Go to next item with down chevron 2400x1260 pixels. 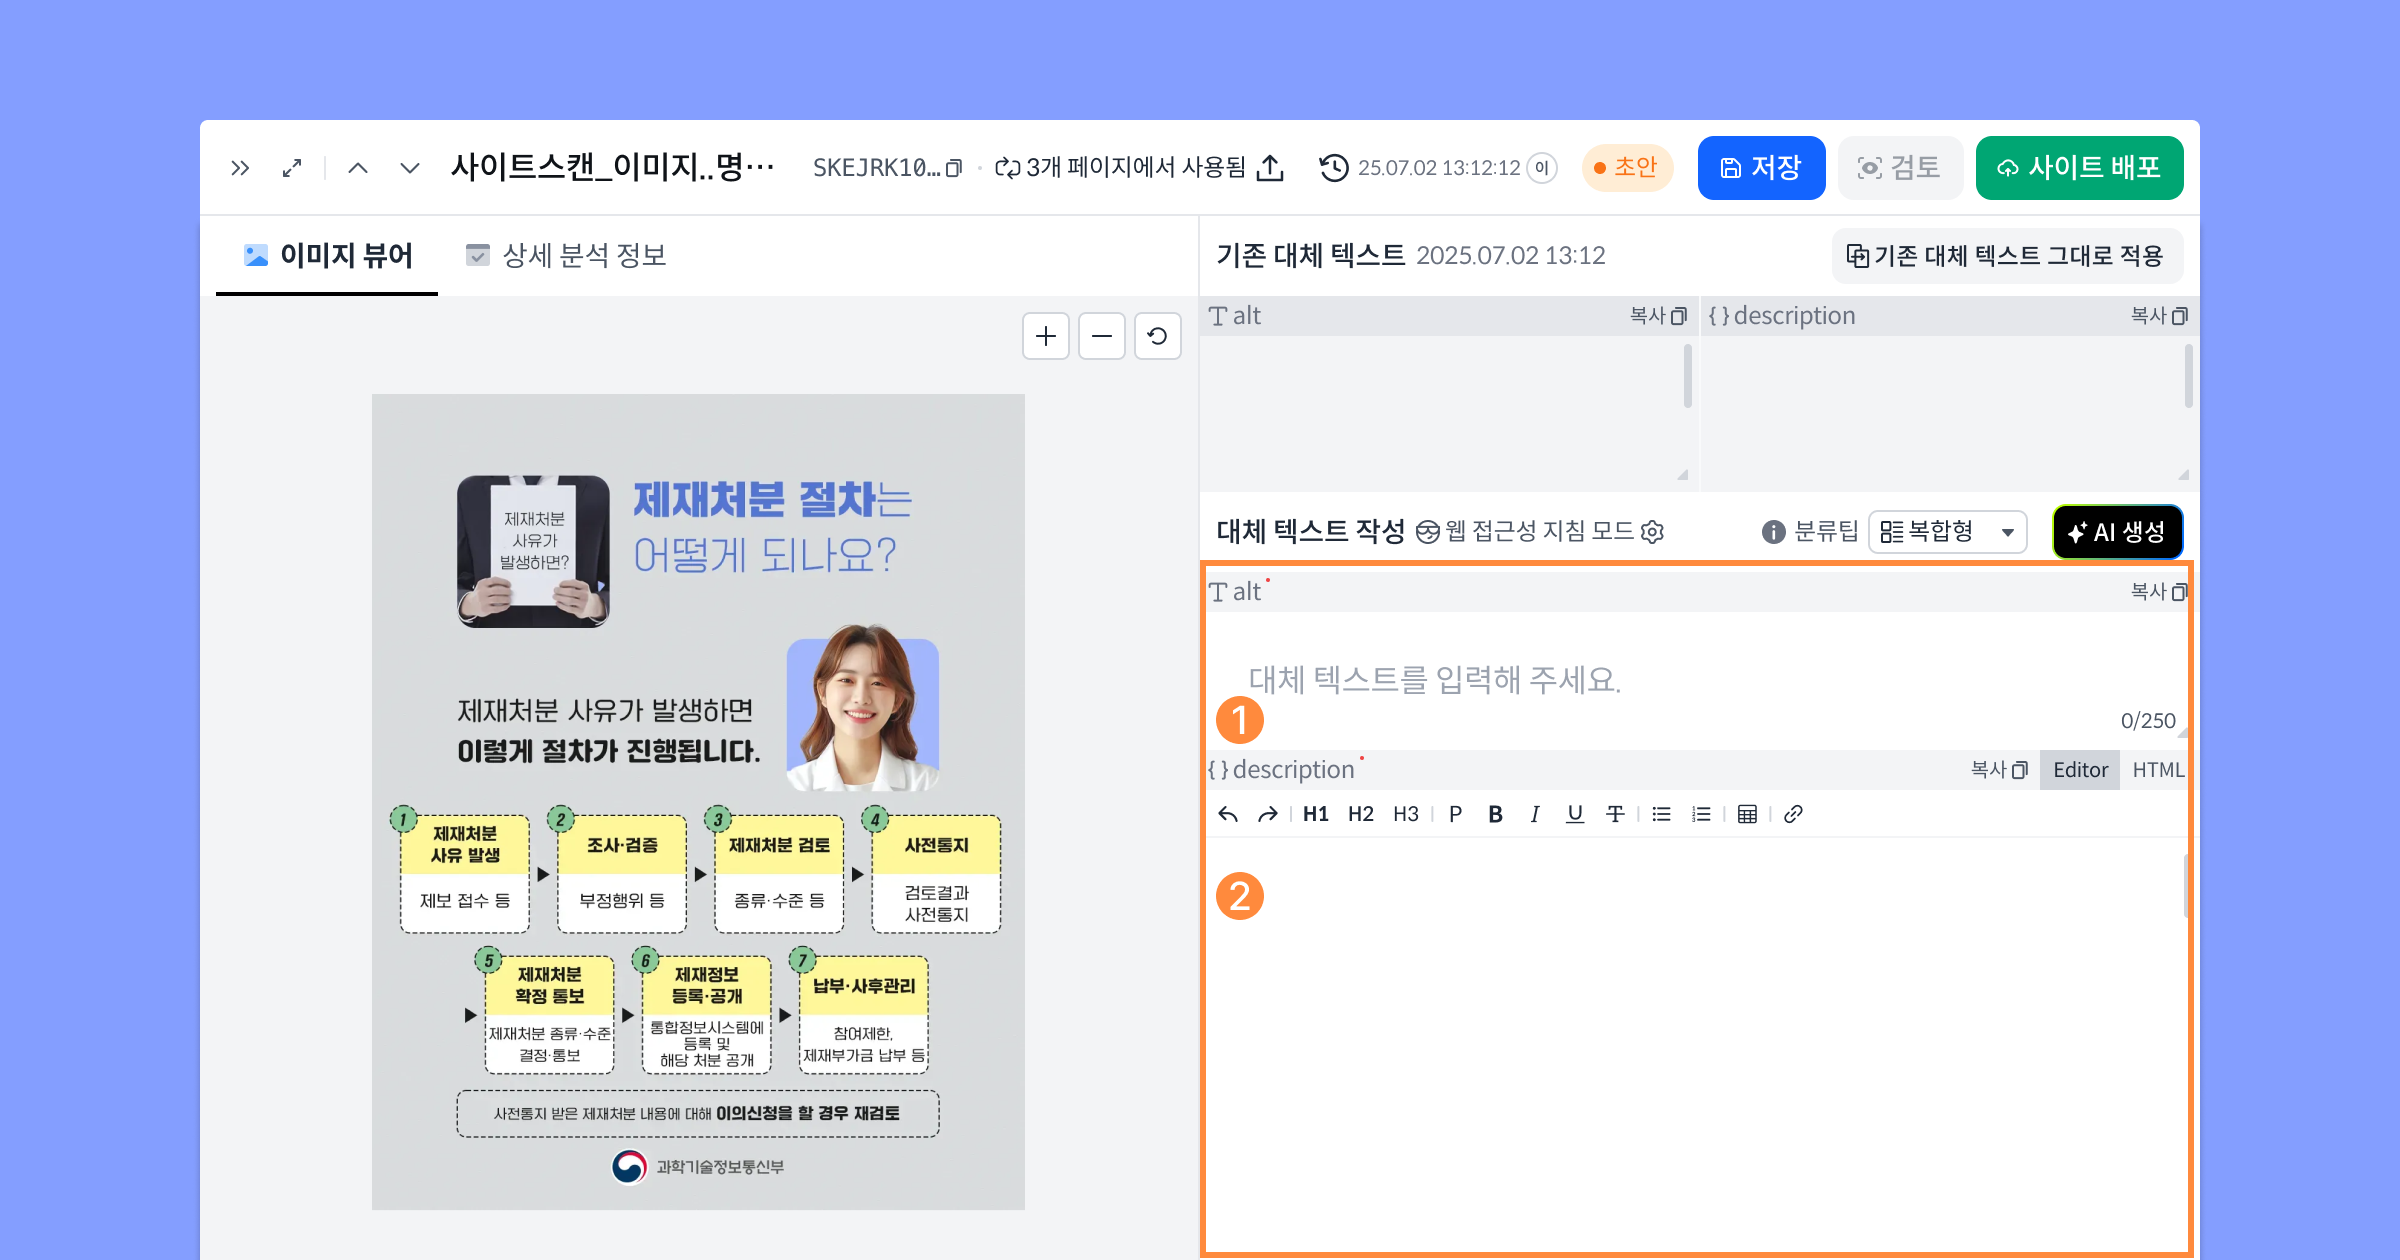pos(409,168)
